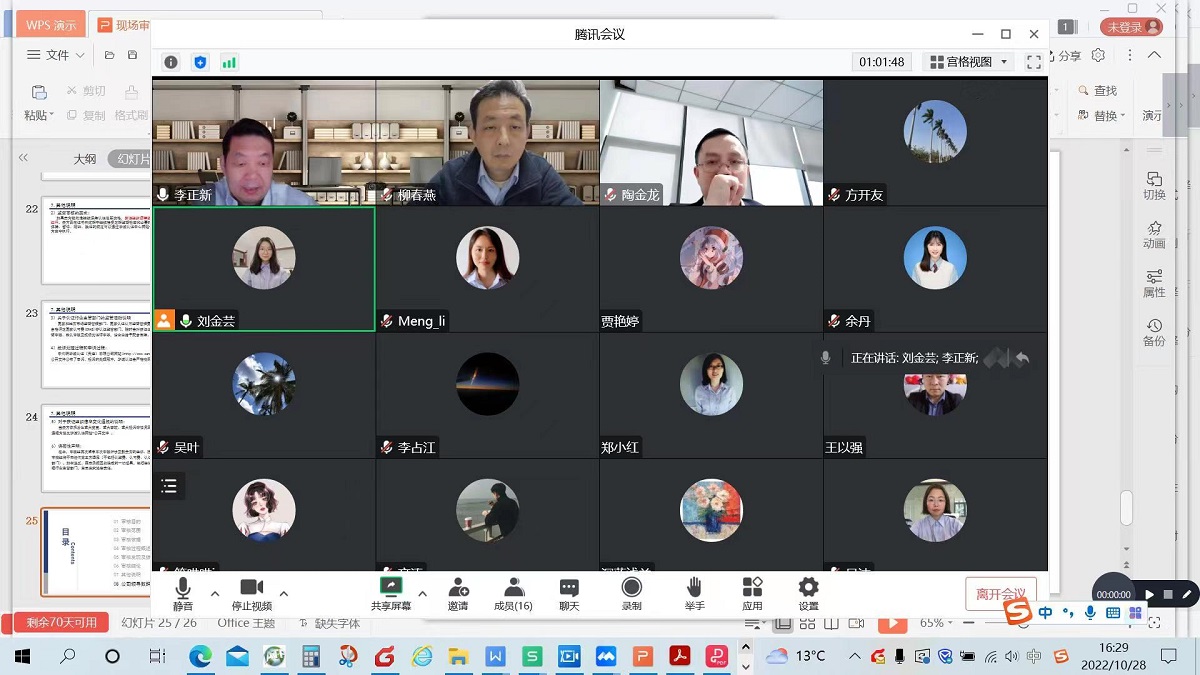Open 备份 backup side panel

click(1154, 333)
